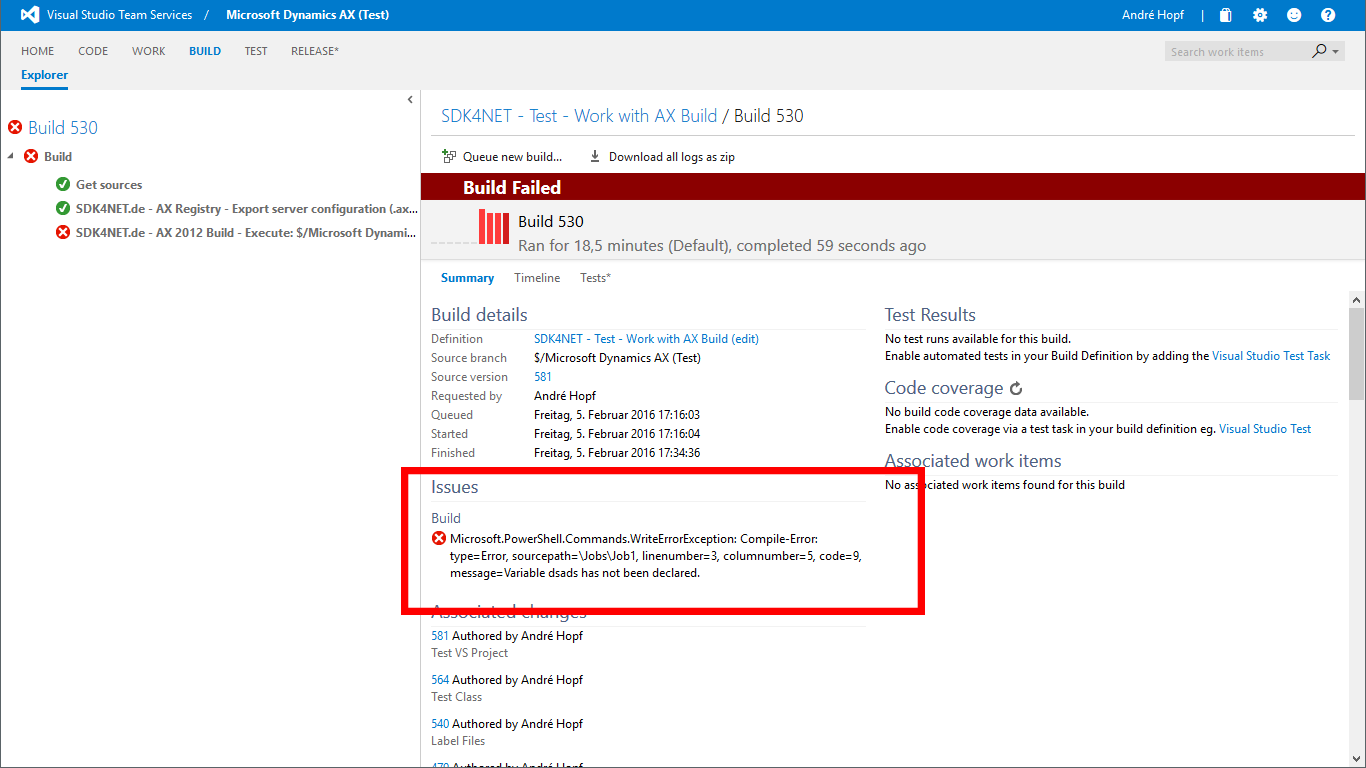Click the Visual Studio logo icon

[30, 15]
